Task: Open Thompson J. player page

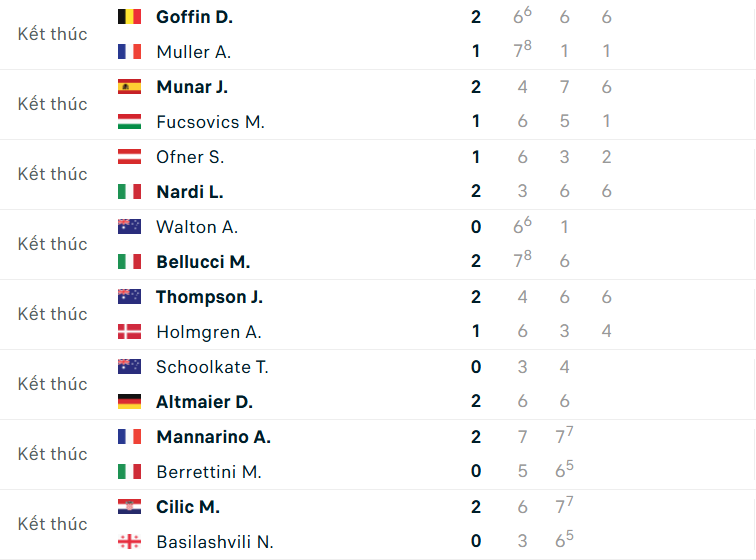Action: click(x=209, y=297)
